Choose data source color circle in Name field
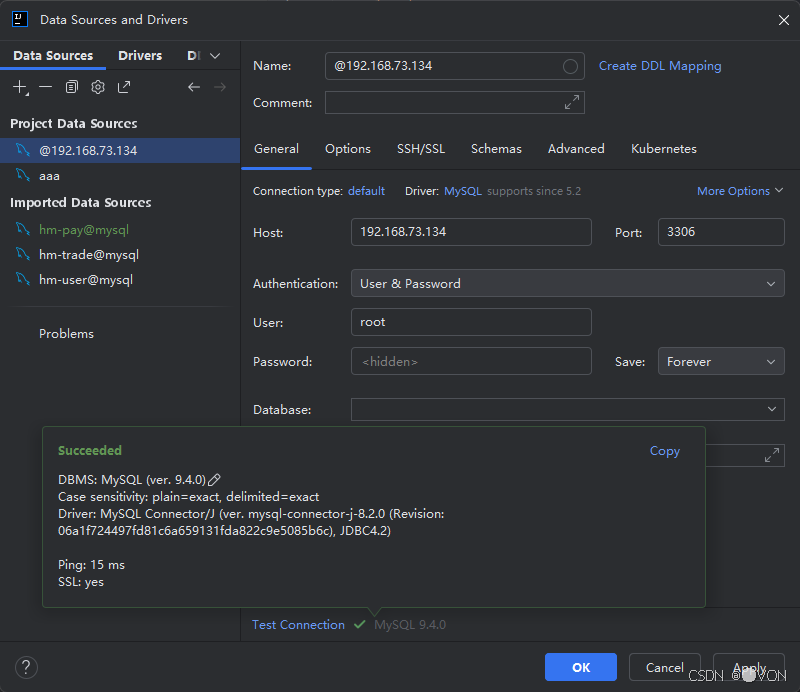The height and width of the screenshot is (692, 800). [x=570, y=66]
